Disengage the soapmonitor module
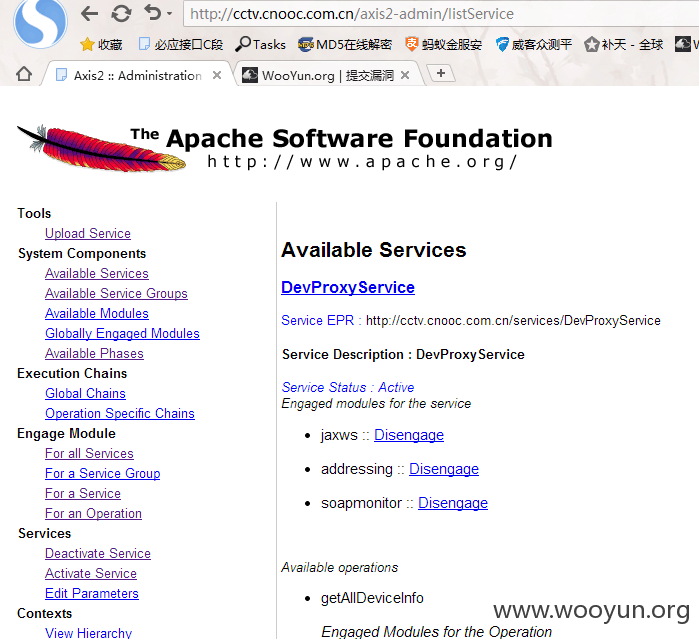The width and height of the screenshot is (699, 639). tap(453, 503)
